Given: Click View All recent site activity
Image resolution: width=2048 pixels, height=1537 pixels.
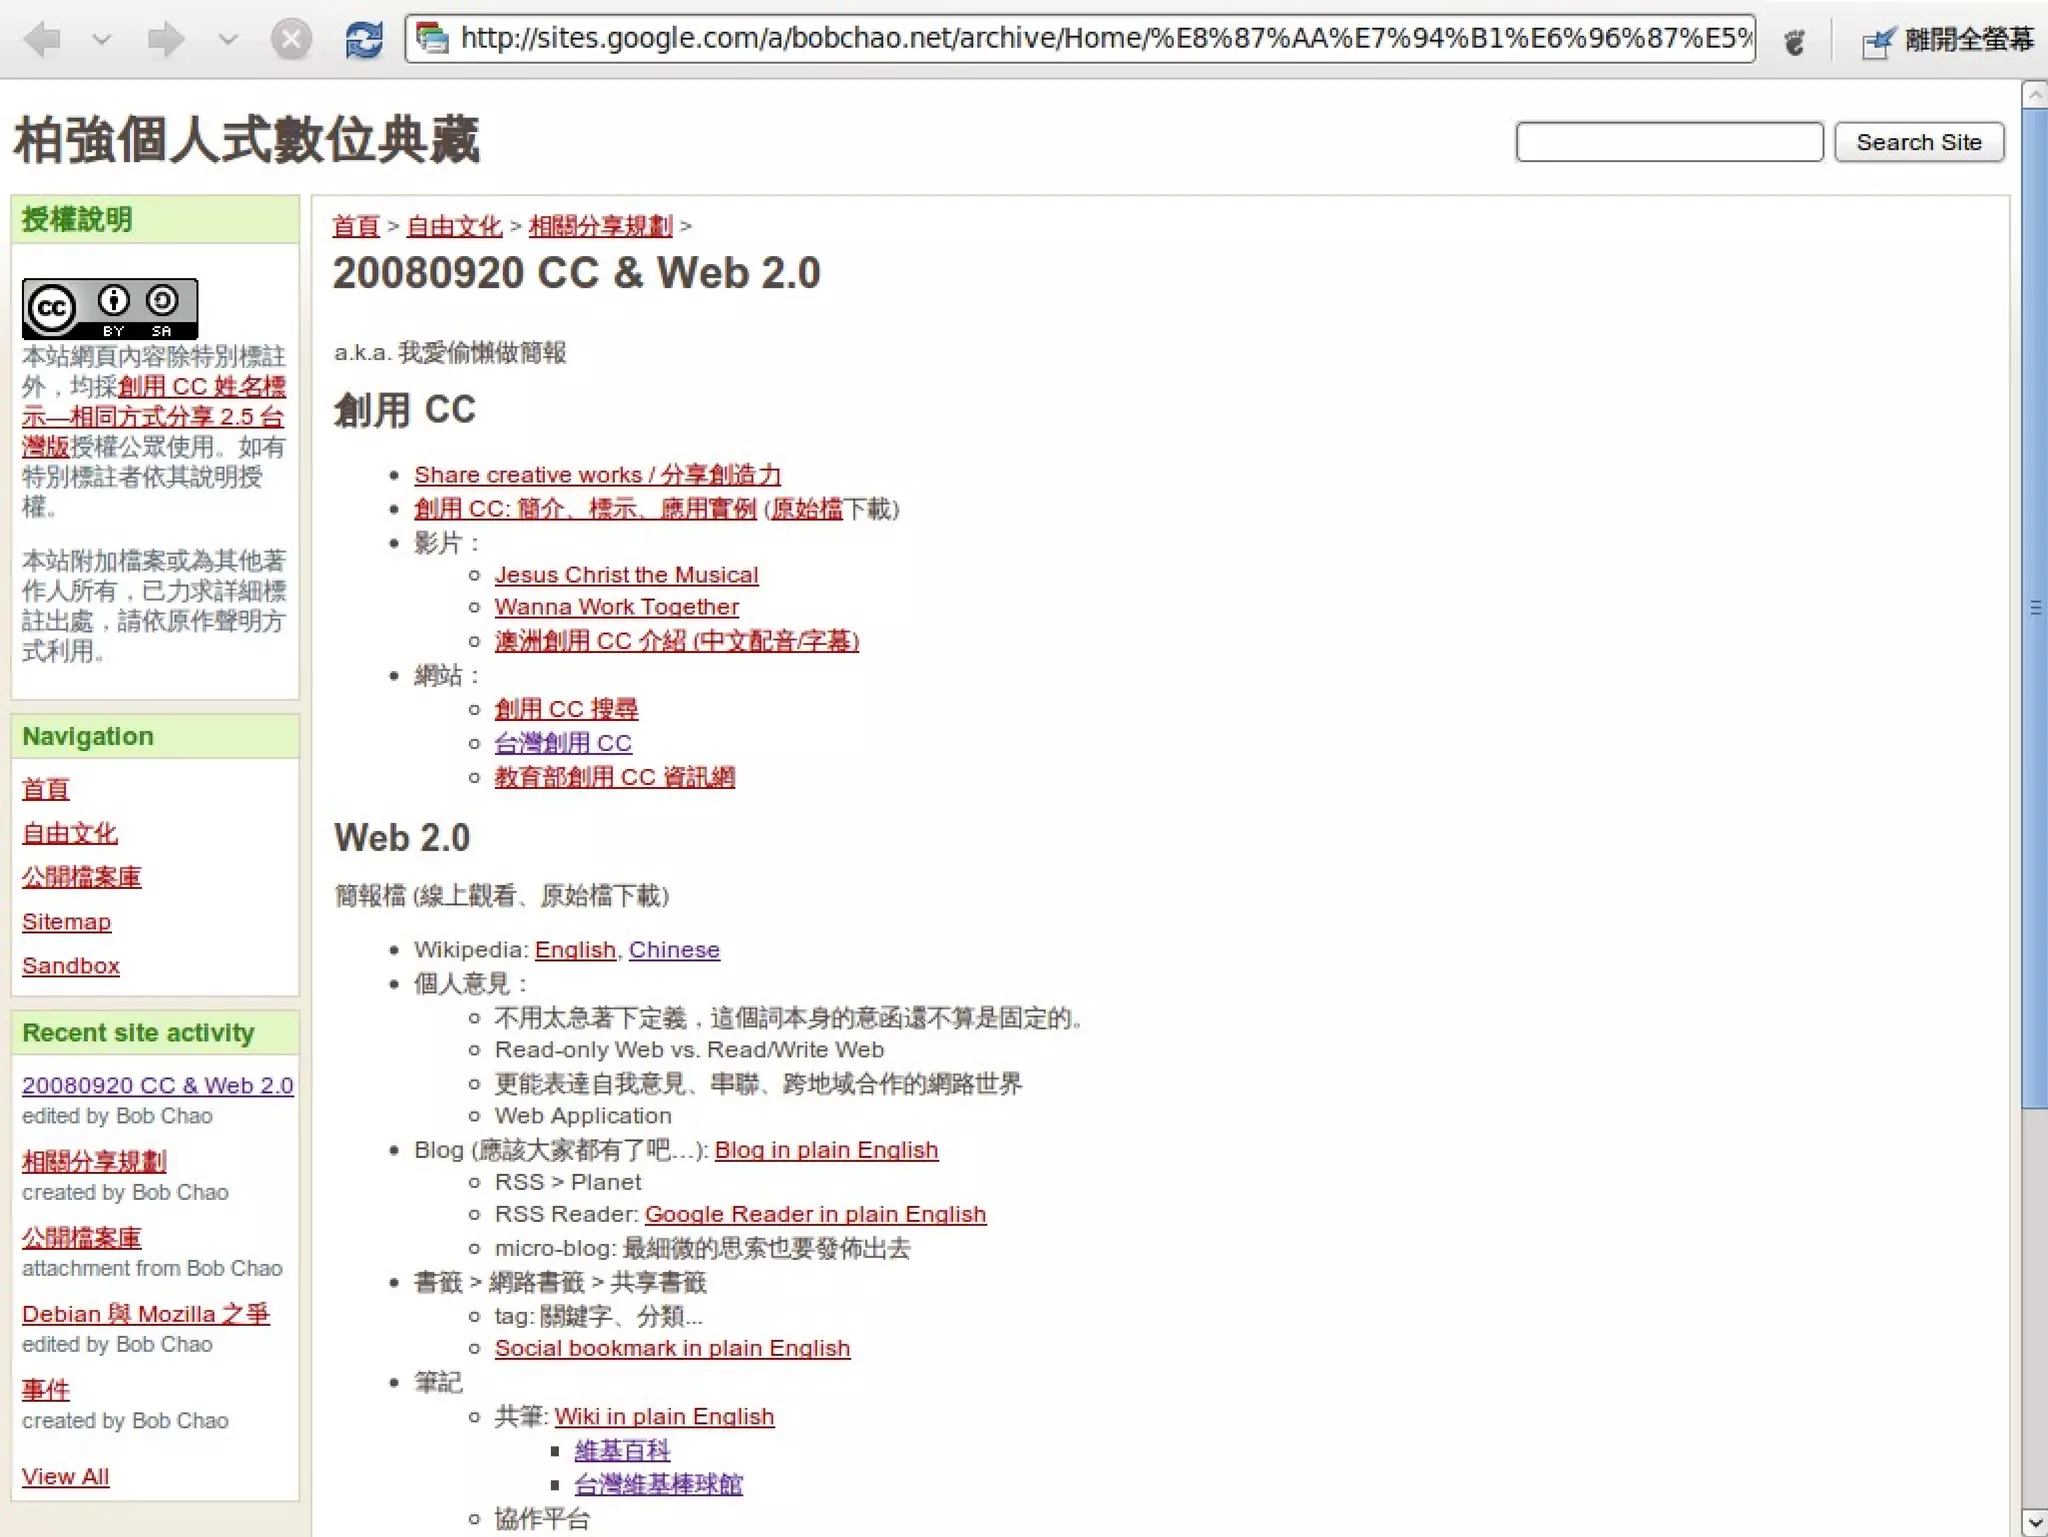Looking at the screenshot, I should [x=65, y=1477].
